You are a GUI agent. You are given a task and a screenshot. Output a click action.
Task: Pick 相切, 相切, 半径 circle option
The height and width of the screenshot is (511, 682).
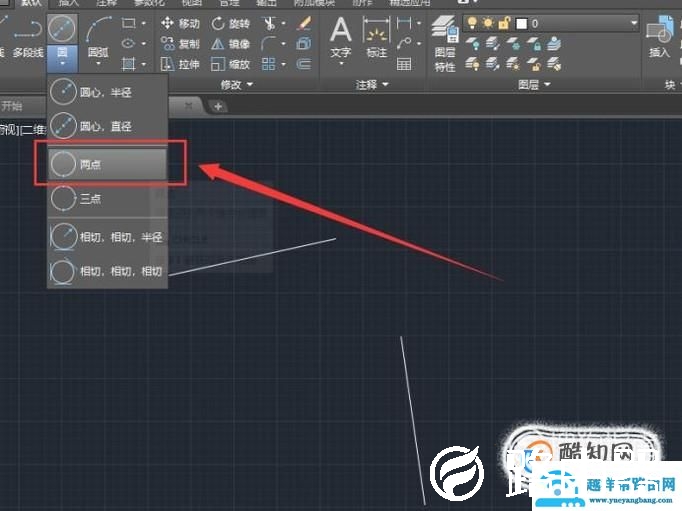[x=107, y=236]
